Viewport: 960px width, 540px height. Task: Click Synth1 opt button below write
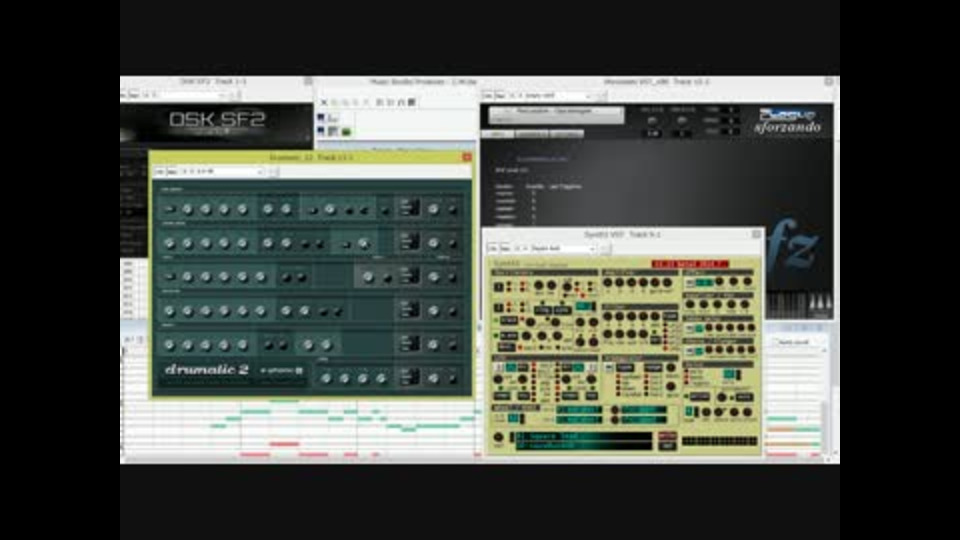tap(667, 446)
